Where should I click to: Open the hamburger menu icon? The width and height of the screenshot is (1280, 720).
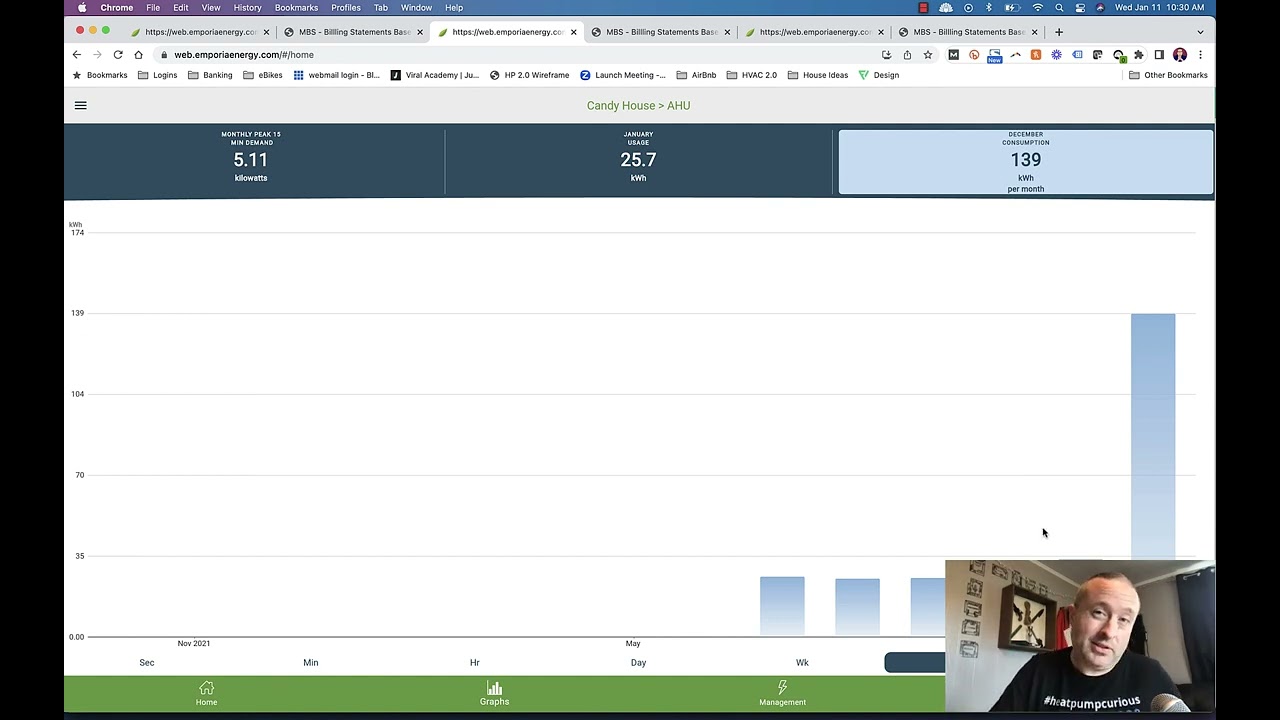pyautogui.click(x=81, y=105)
